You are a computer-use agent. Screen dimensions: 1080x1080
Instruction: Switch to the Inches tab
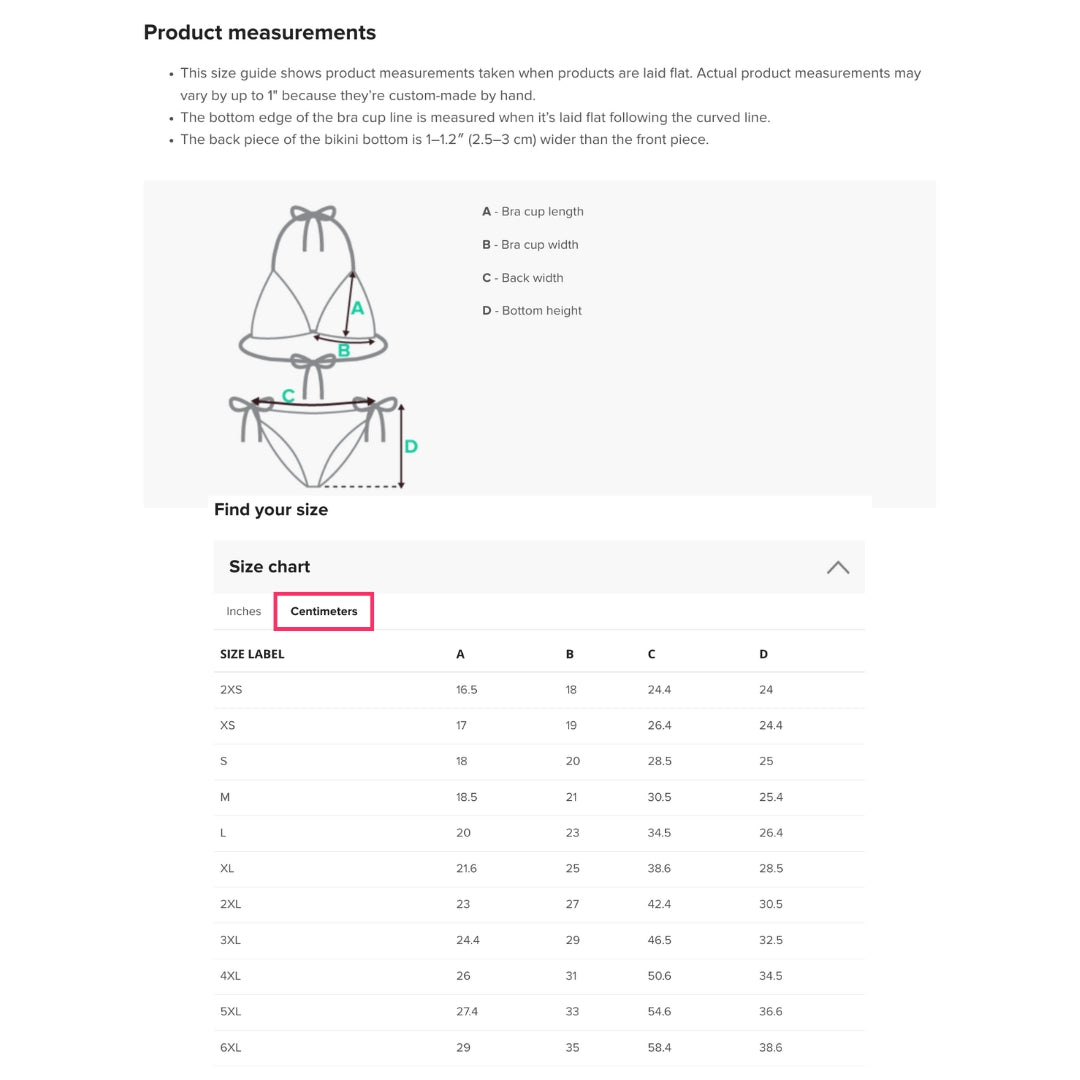(243, 611)
